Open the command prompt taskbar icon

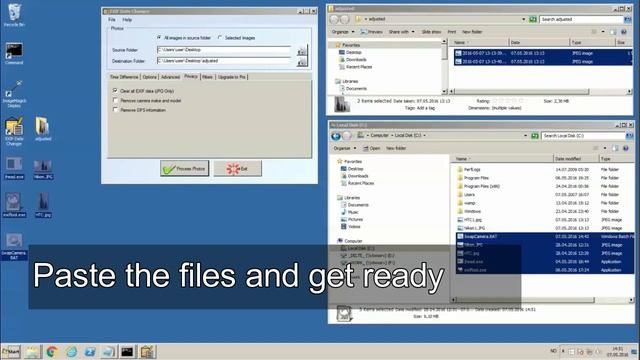coord(127,351)
